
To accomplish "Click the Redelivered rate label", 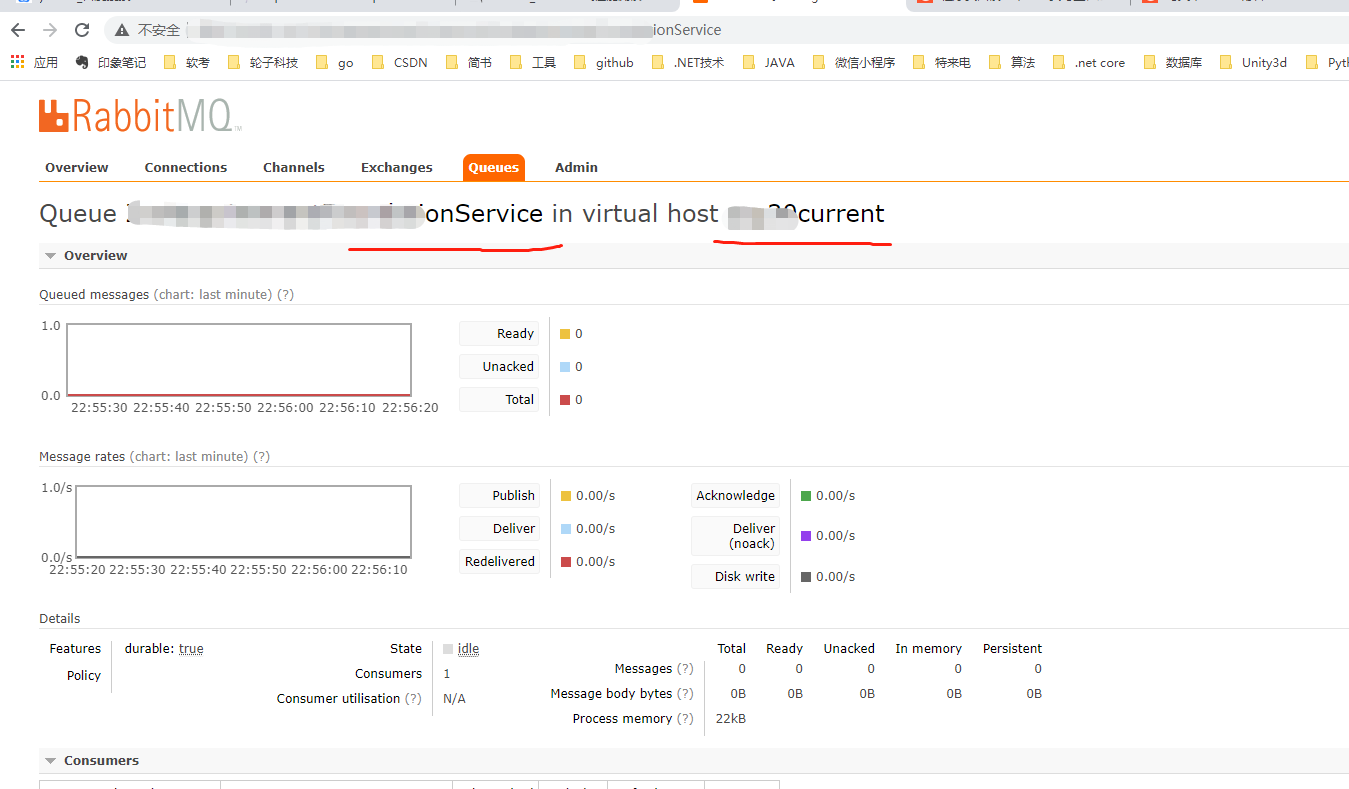I will 499,561.
